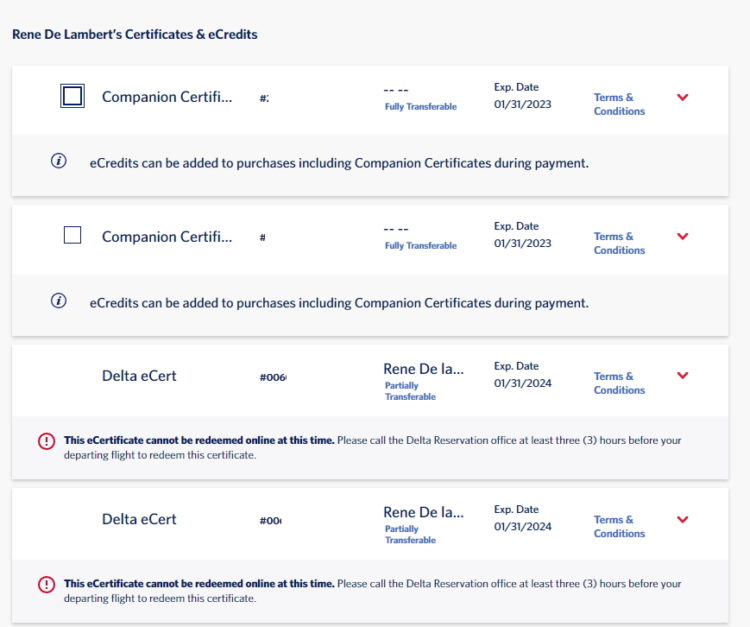The width and height of the screenshot is (750, 627).
Task: Click red alert icon under the last Delta eCert
Action: (x=46, y=584)
